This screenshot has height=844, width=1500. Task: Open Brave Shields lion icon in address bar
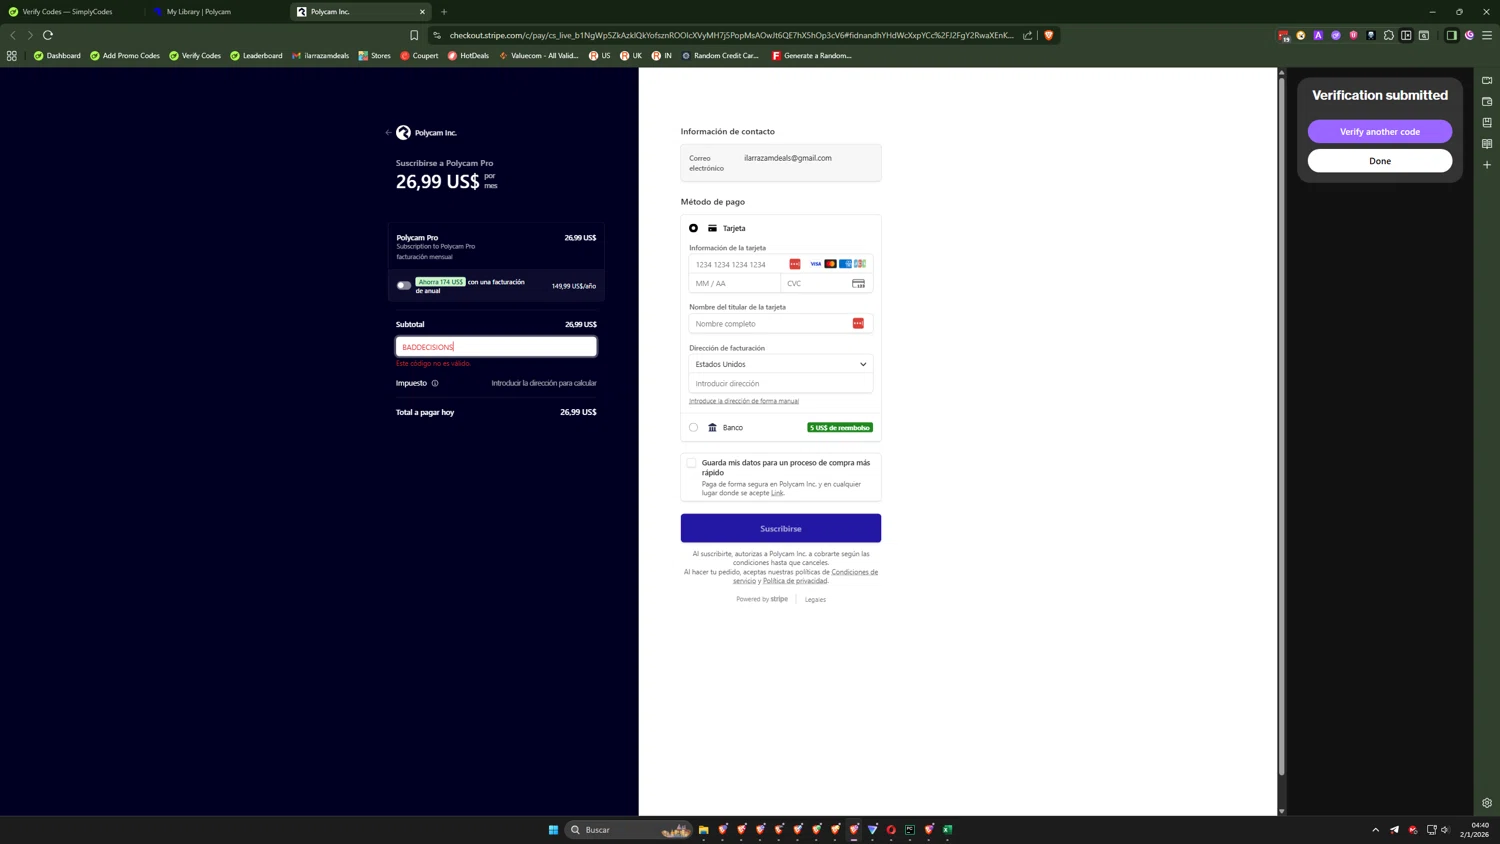point(1049,35)
